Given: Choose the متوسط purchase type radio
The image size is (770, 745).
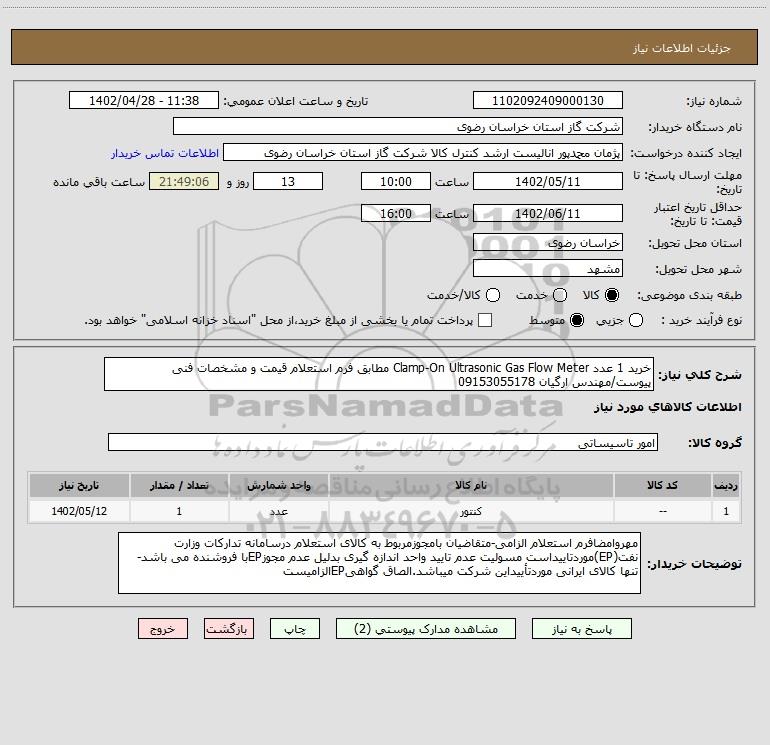Looking at the screenshot, I should (577, 320).
